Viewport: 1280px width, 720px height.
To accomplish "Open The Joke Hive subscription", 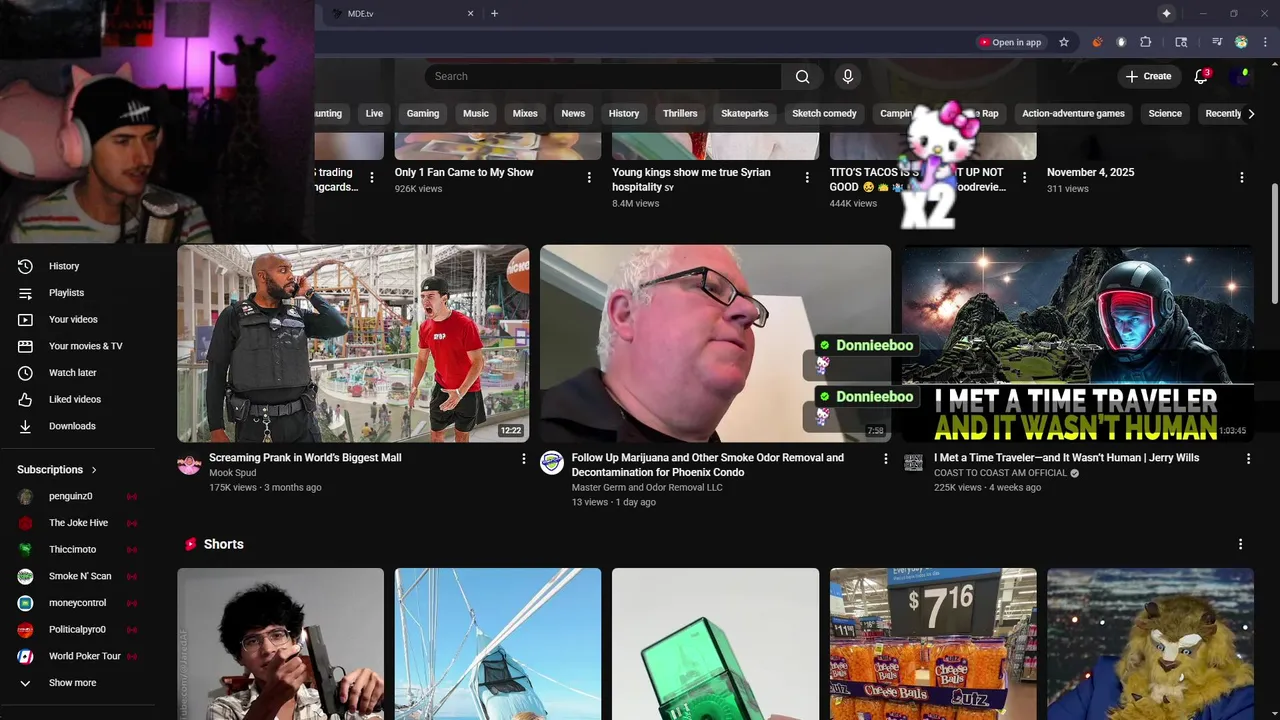I will [78, 523].
